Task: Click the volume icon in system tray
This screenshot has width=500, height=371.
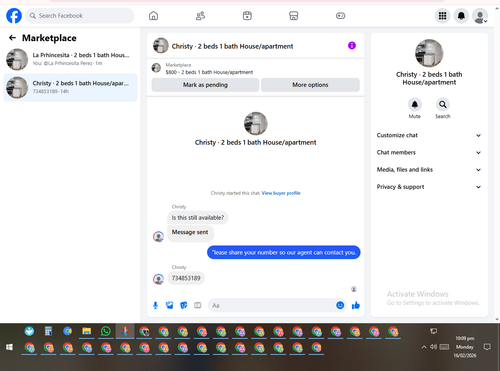Action: (433, 347)
